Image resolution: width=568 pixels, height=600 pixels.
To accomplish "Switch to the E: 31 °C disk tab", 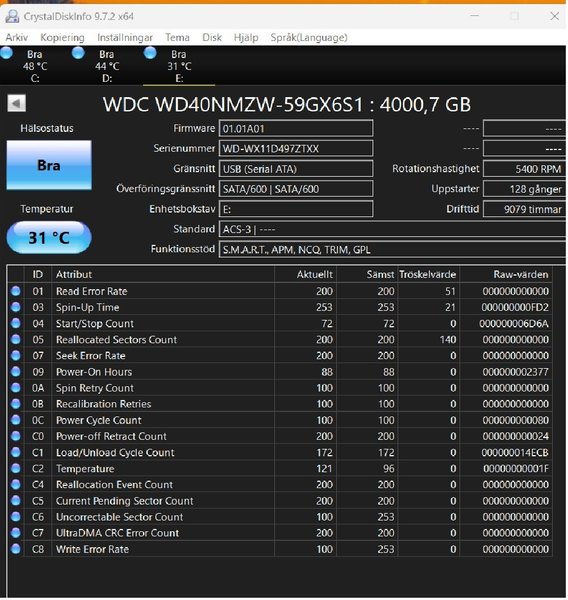I will click(179, 66).
